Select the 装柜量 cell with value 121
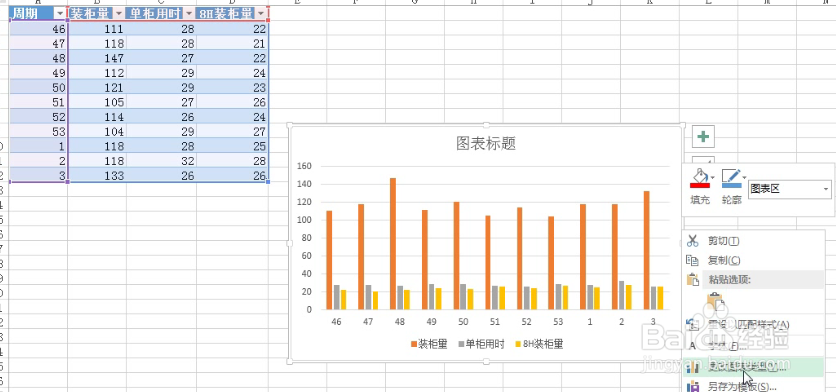Screen dimensions: 836x392 click(x=97, y=87)
